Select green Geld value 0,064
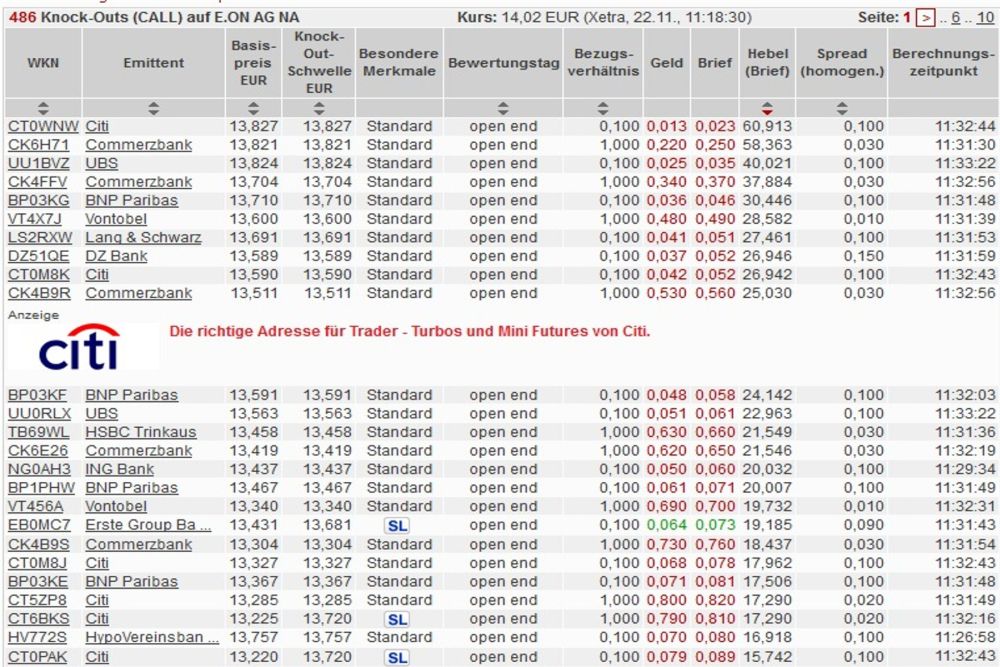Viewport: 1000px width, 667px height. (666, 525)
